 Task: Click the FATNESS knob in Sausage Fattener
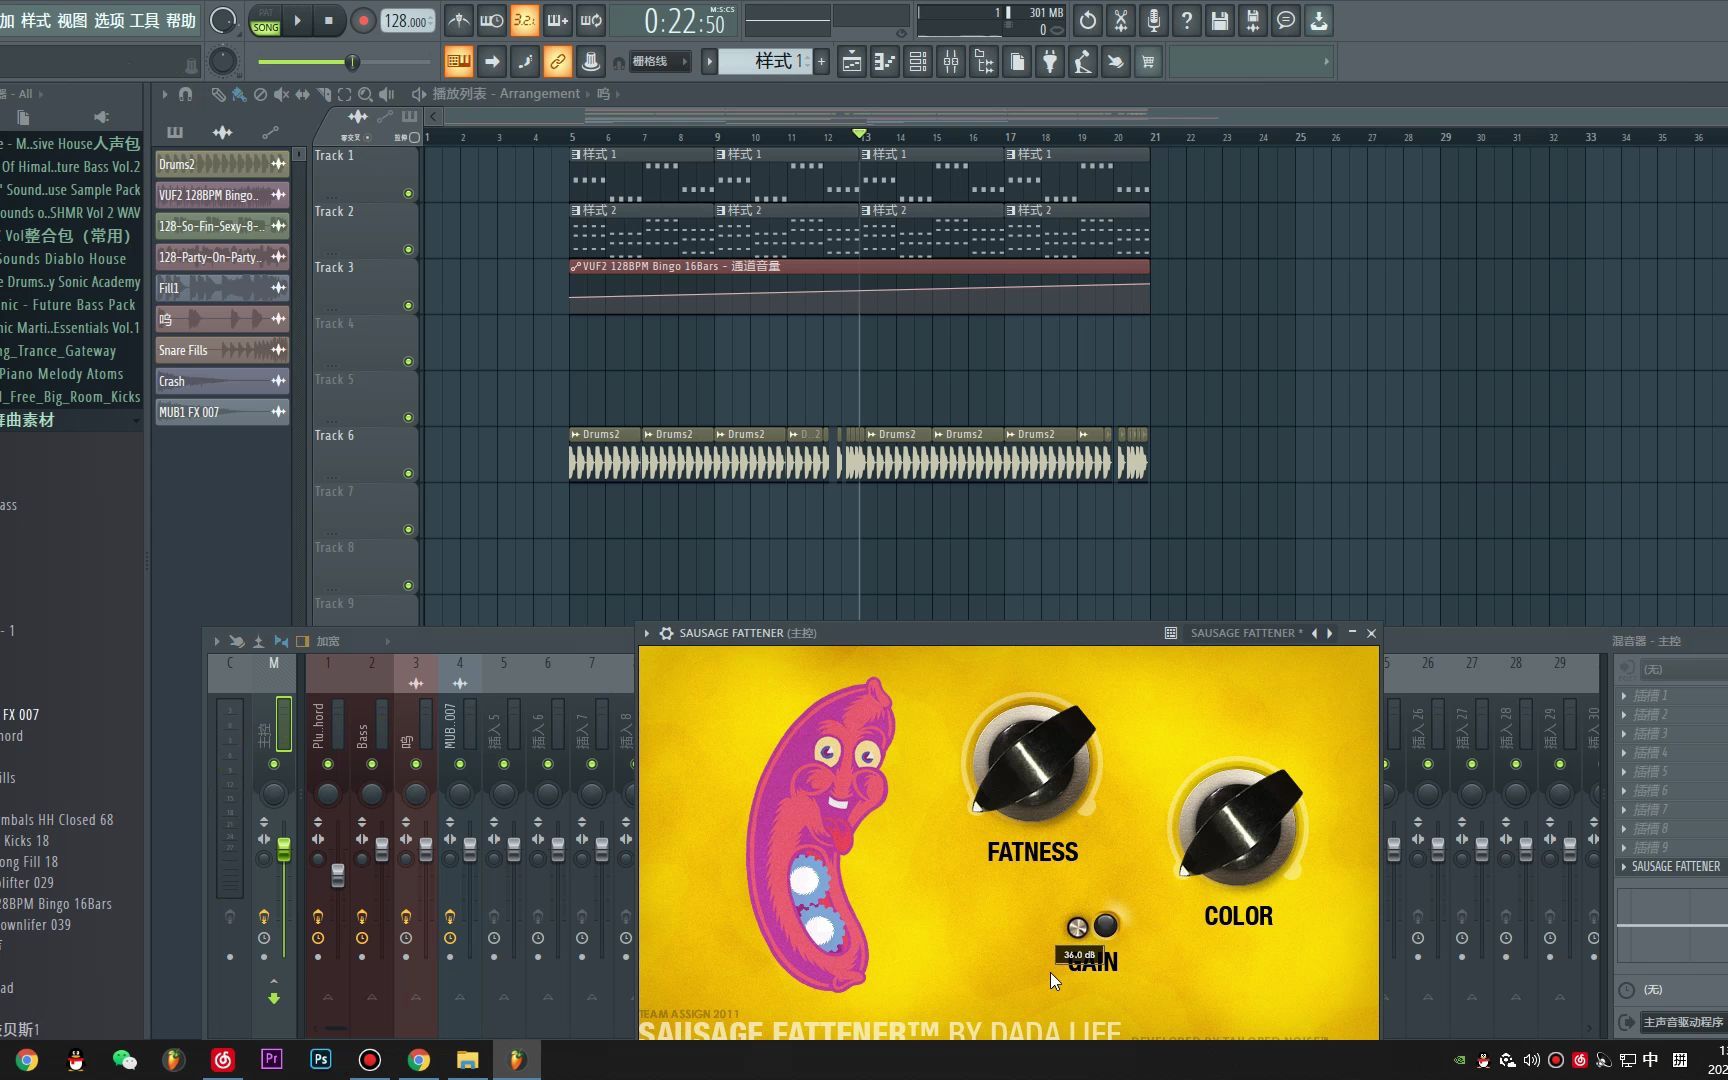[1032, 762]
